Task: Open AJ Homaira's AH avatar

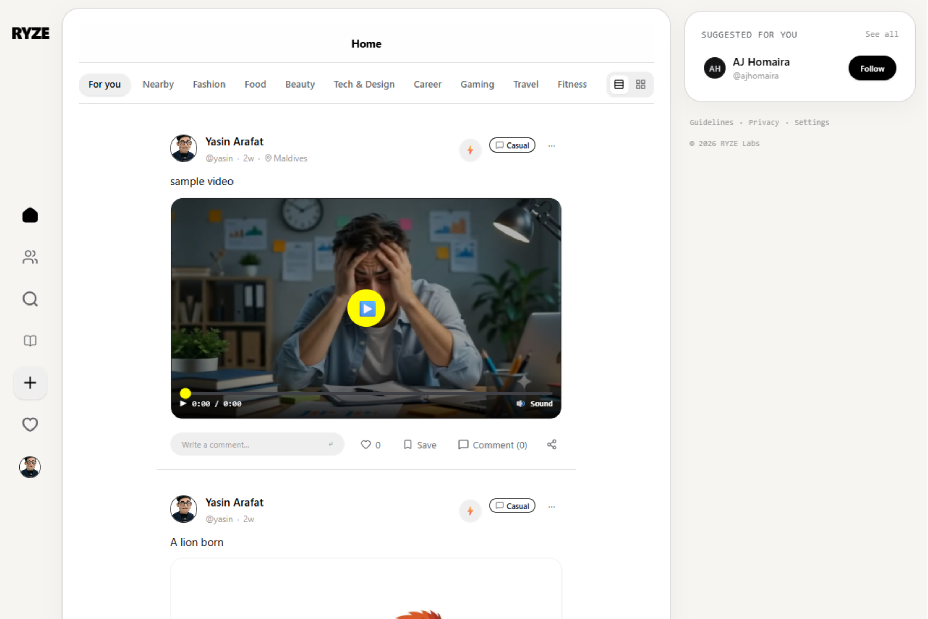Action: 715,69
